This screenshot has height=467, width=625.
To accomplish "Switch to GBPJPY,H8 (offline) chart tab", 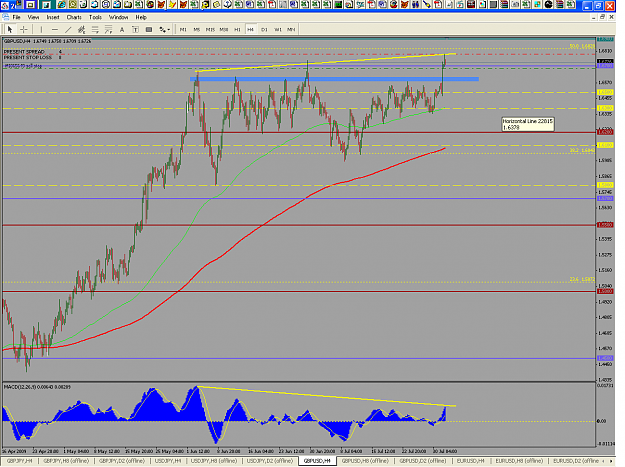I will pyautogui.click(x=66, y=461).
